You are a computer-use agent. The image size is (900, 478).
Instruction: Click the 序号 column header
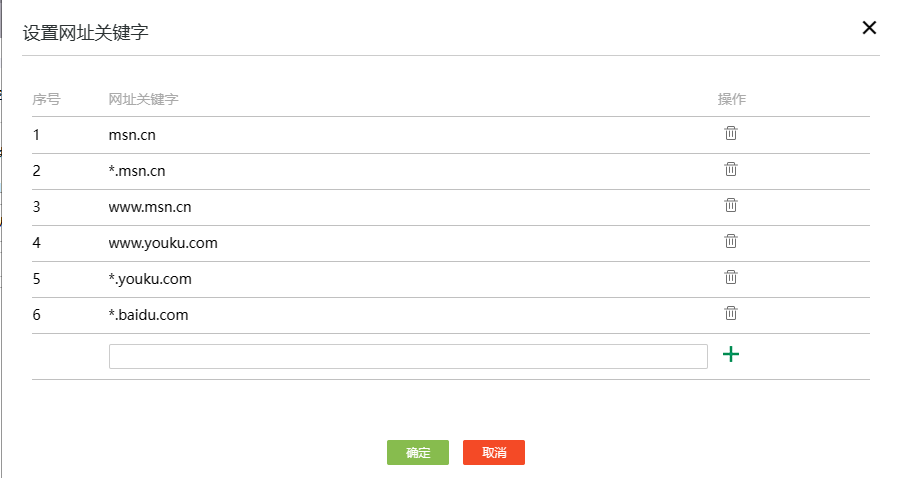(x=46, y=99)
